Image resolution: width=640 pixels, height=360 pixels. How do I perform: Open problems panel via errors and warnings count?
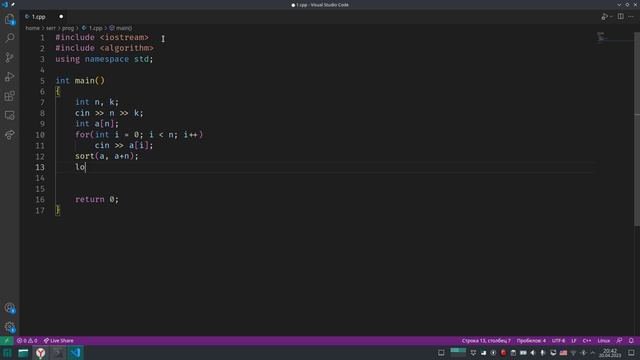pyautogui.click(x=27, y=340)
